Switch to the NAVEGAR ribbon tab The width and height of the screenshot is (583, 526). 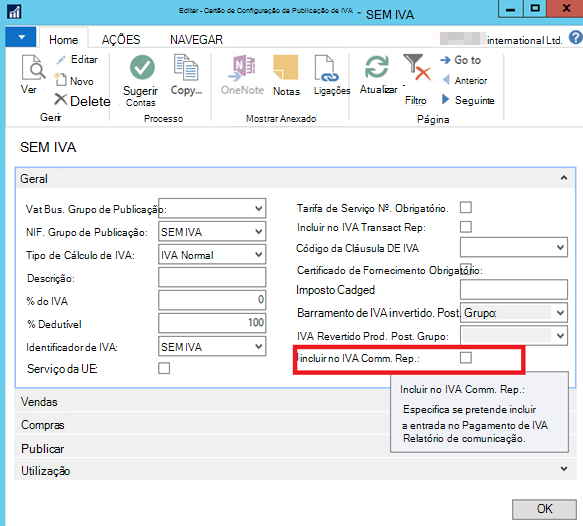[x=196, y=39]
